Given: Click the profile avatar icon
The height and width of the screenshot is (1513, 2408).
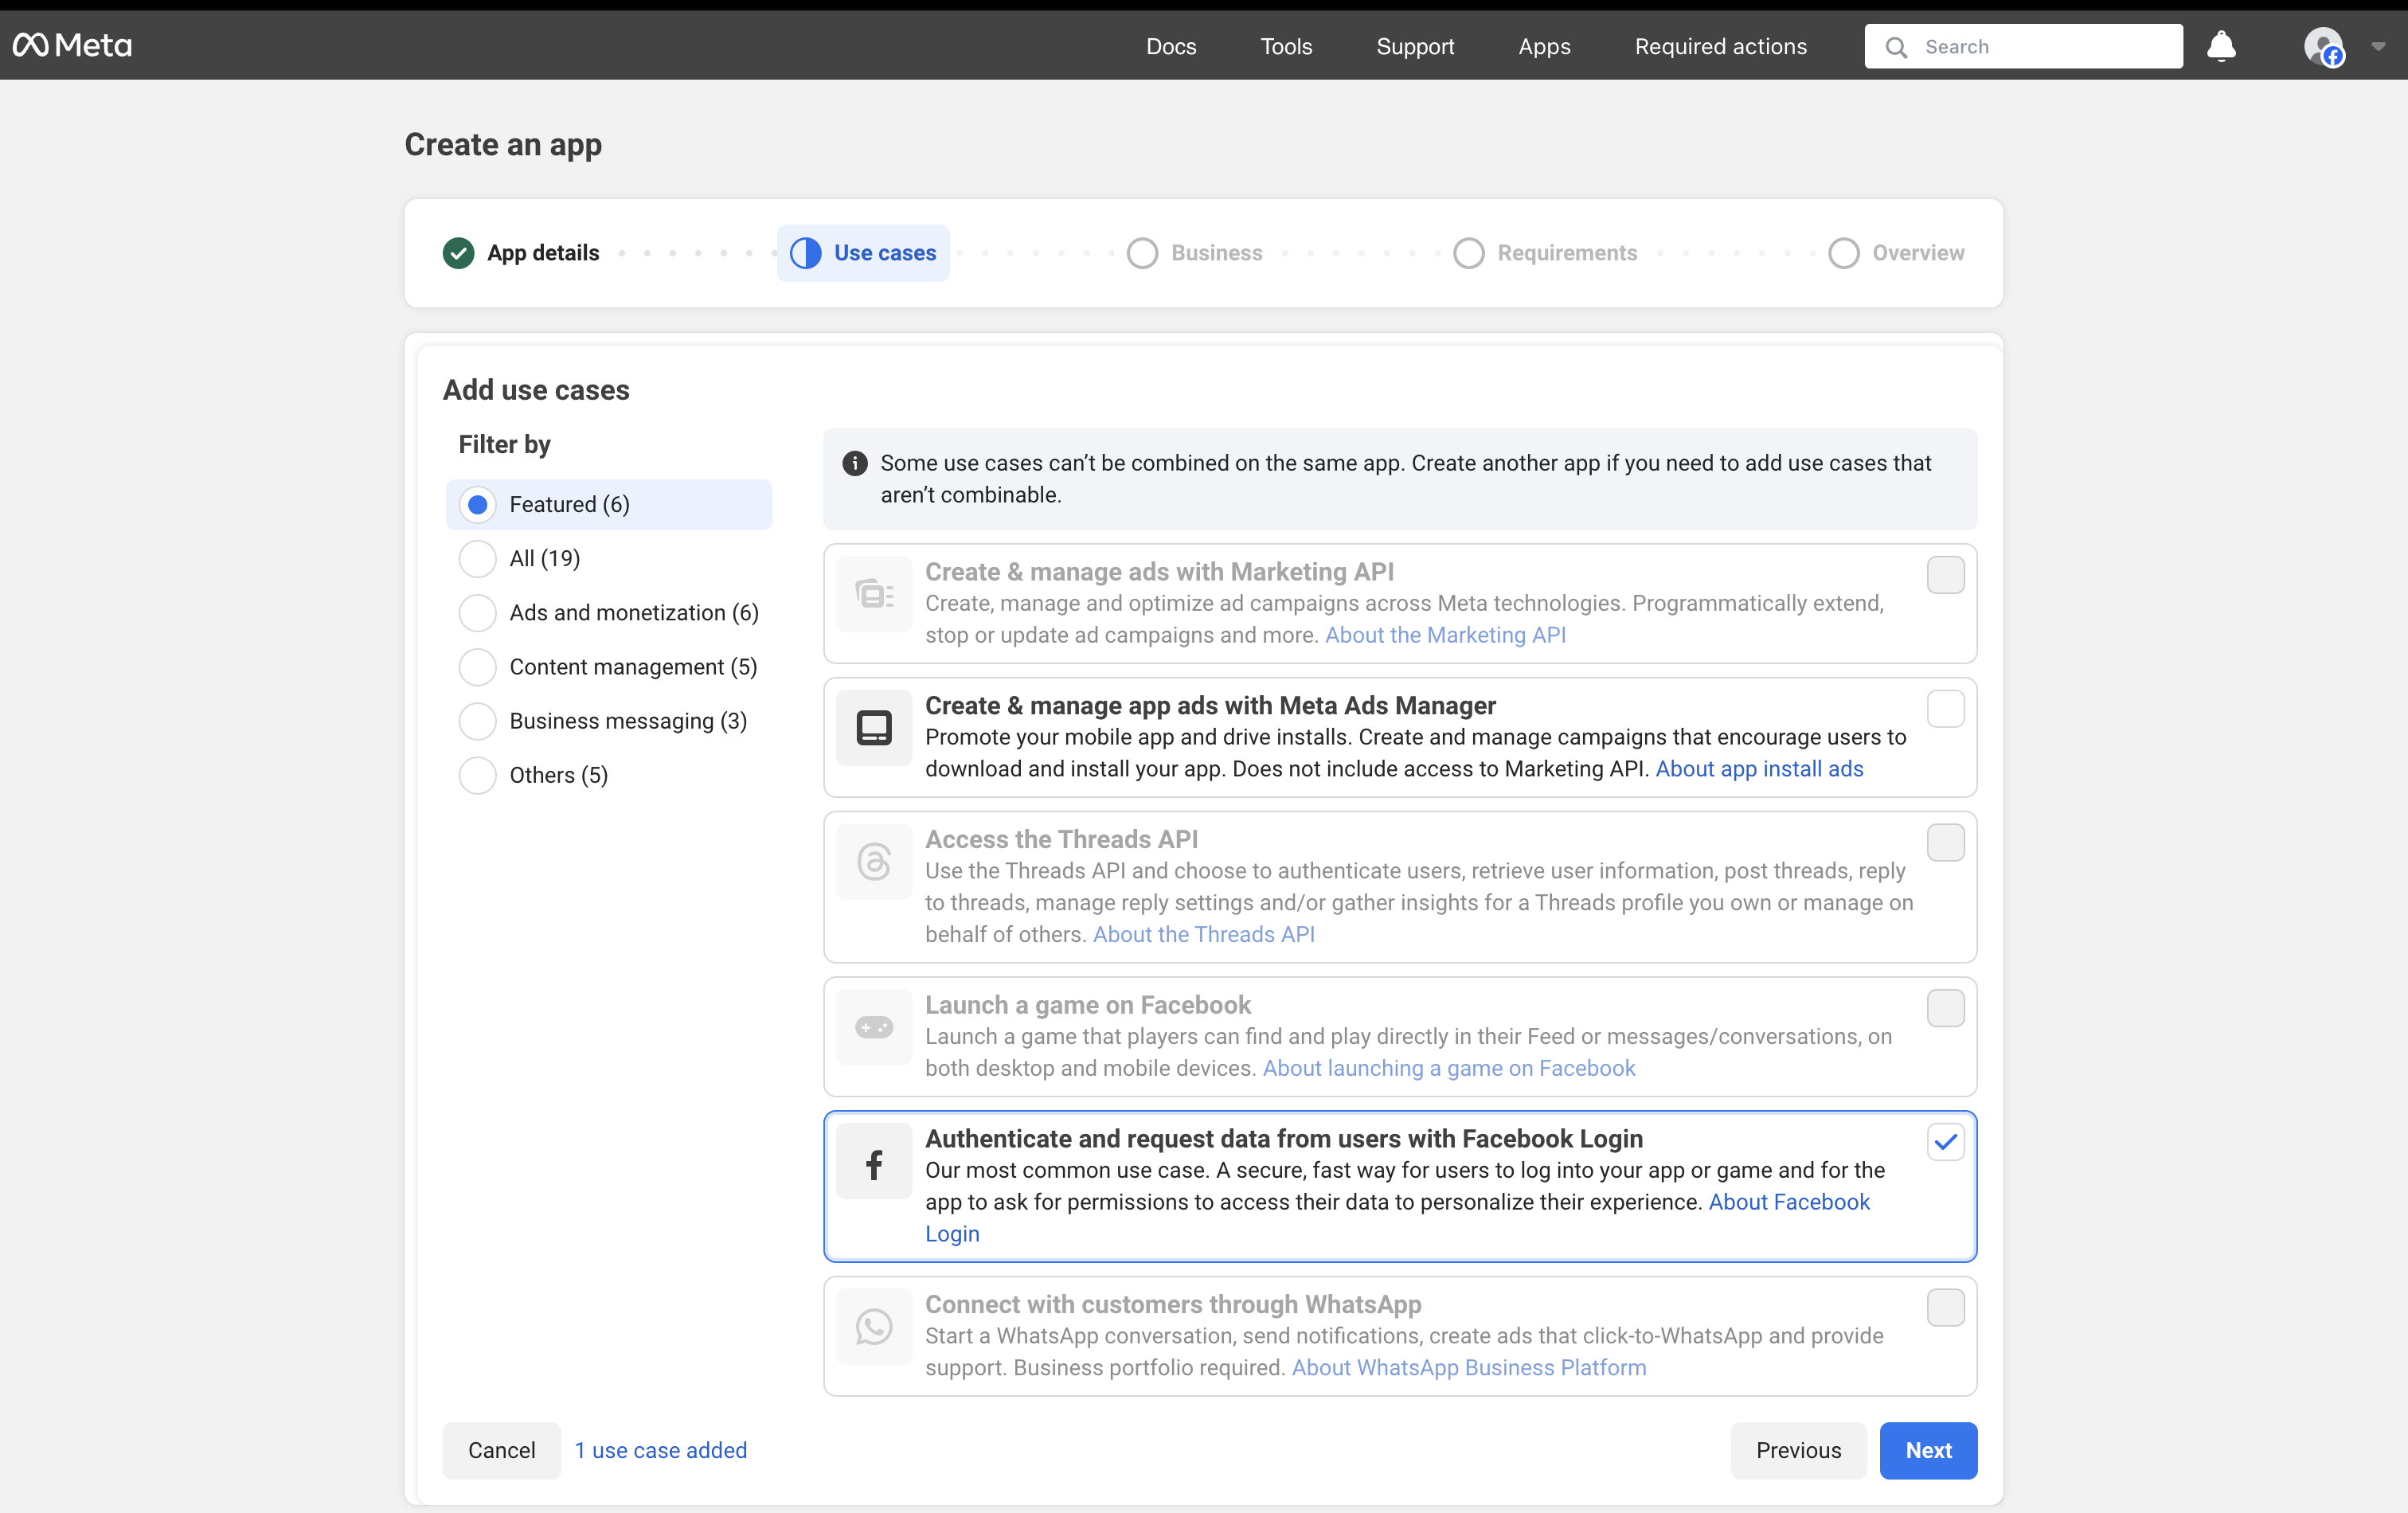Looking at the screenshot, I should tap(2323, 46).
